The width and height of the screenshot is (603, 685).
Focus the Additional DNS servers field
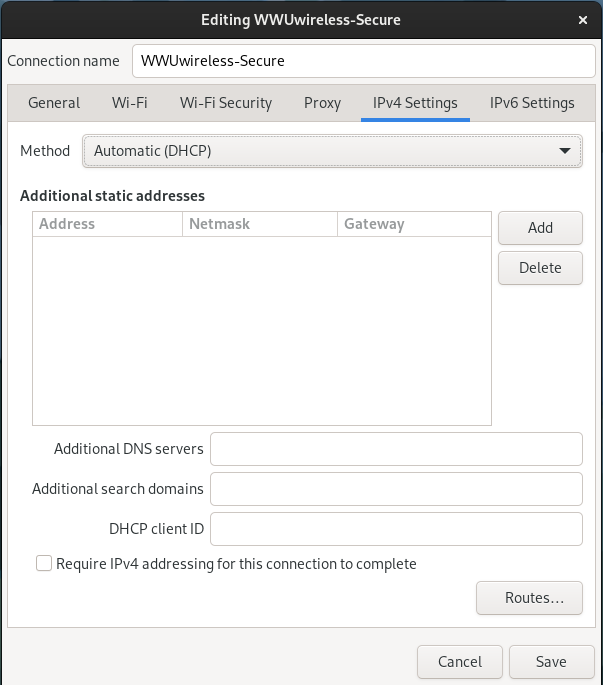[x=396, y=449]
